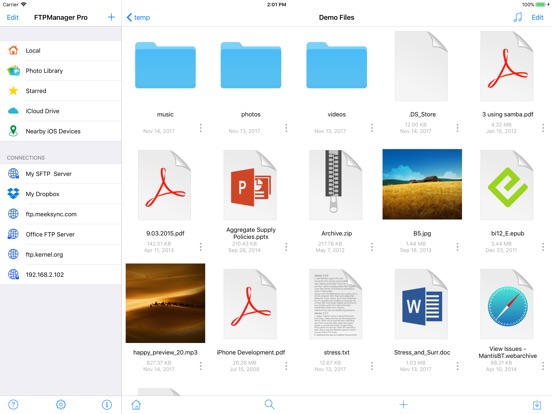
Task: Show options menu for Stress_and_Surr.doc
Action: click(x=457, y=366)
